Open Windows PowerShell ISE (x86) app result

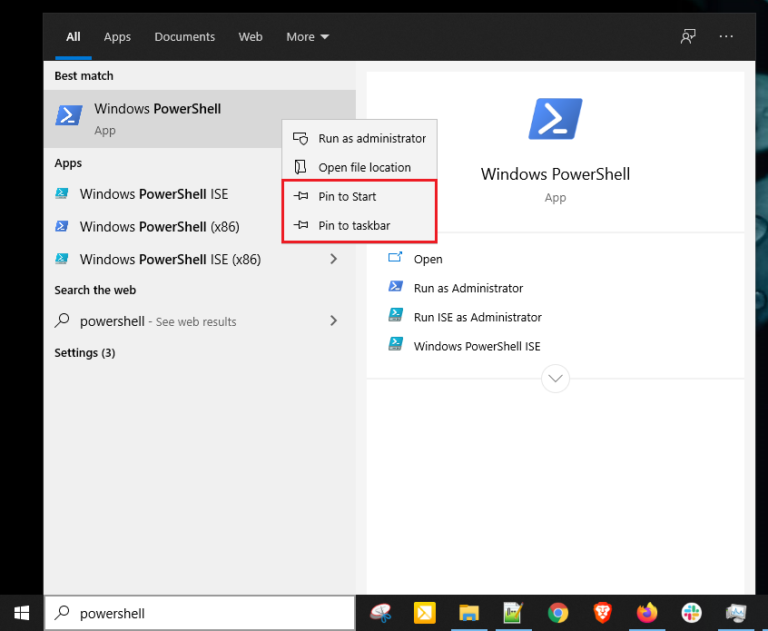click(x=199, y=259)
